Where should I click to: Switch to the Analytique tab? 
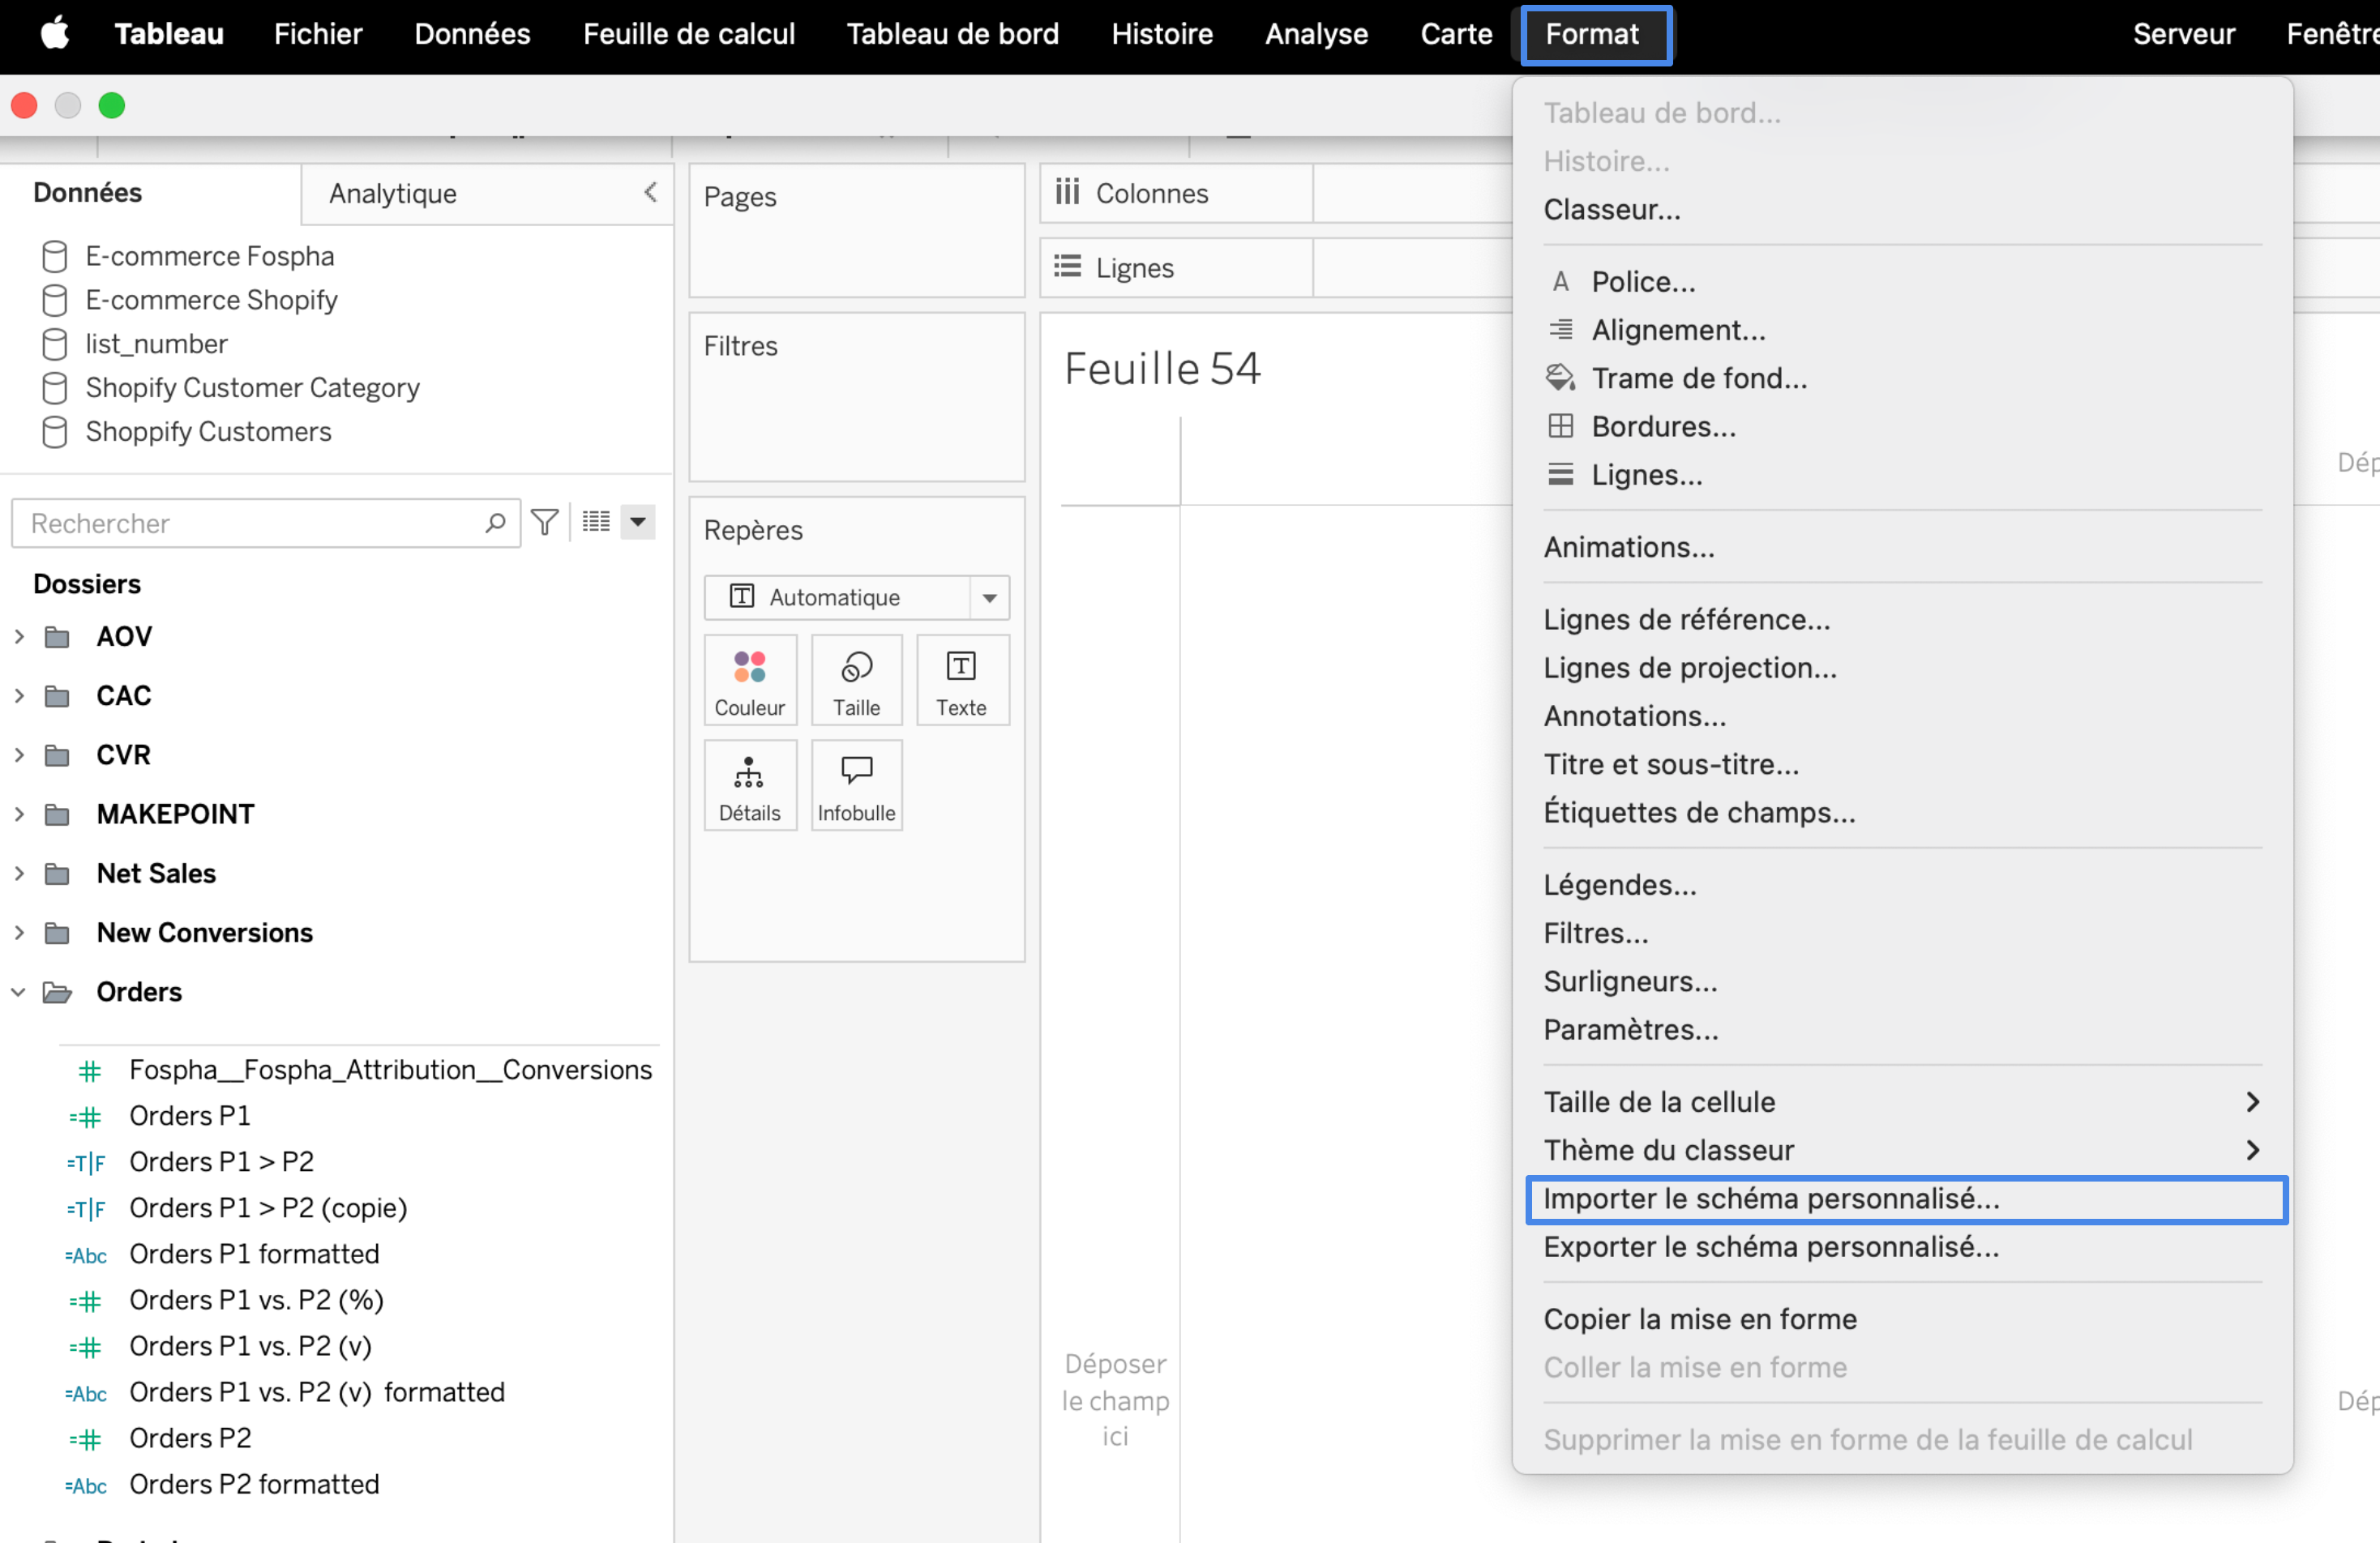393,194
